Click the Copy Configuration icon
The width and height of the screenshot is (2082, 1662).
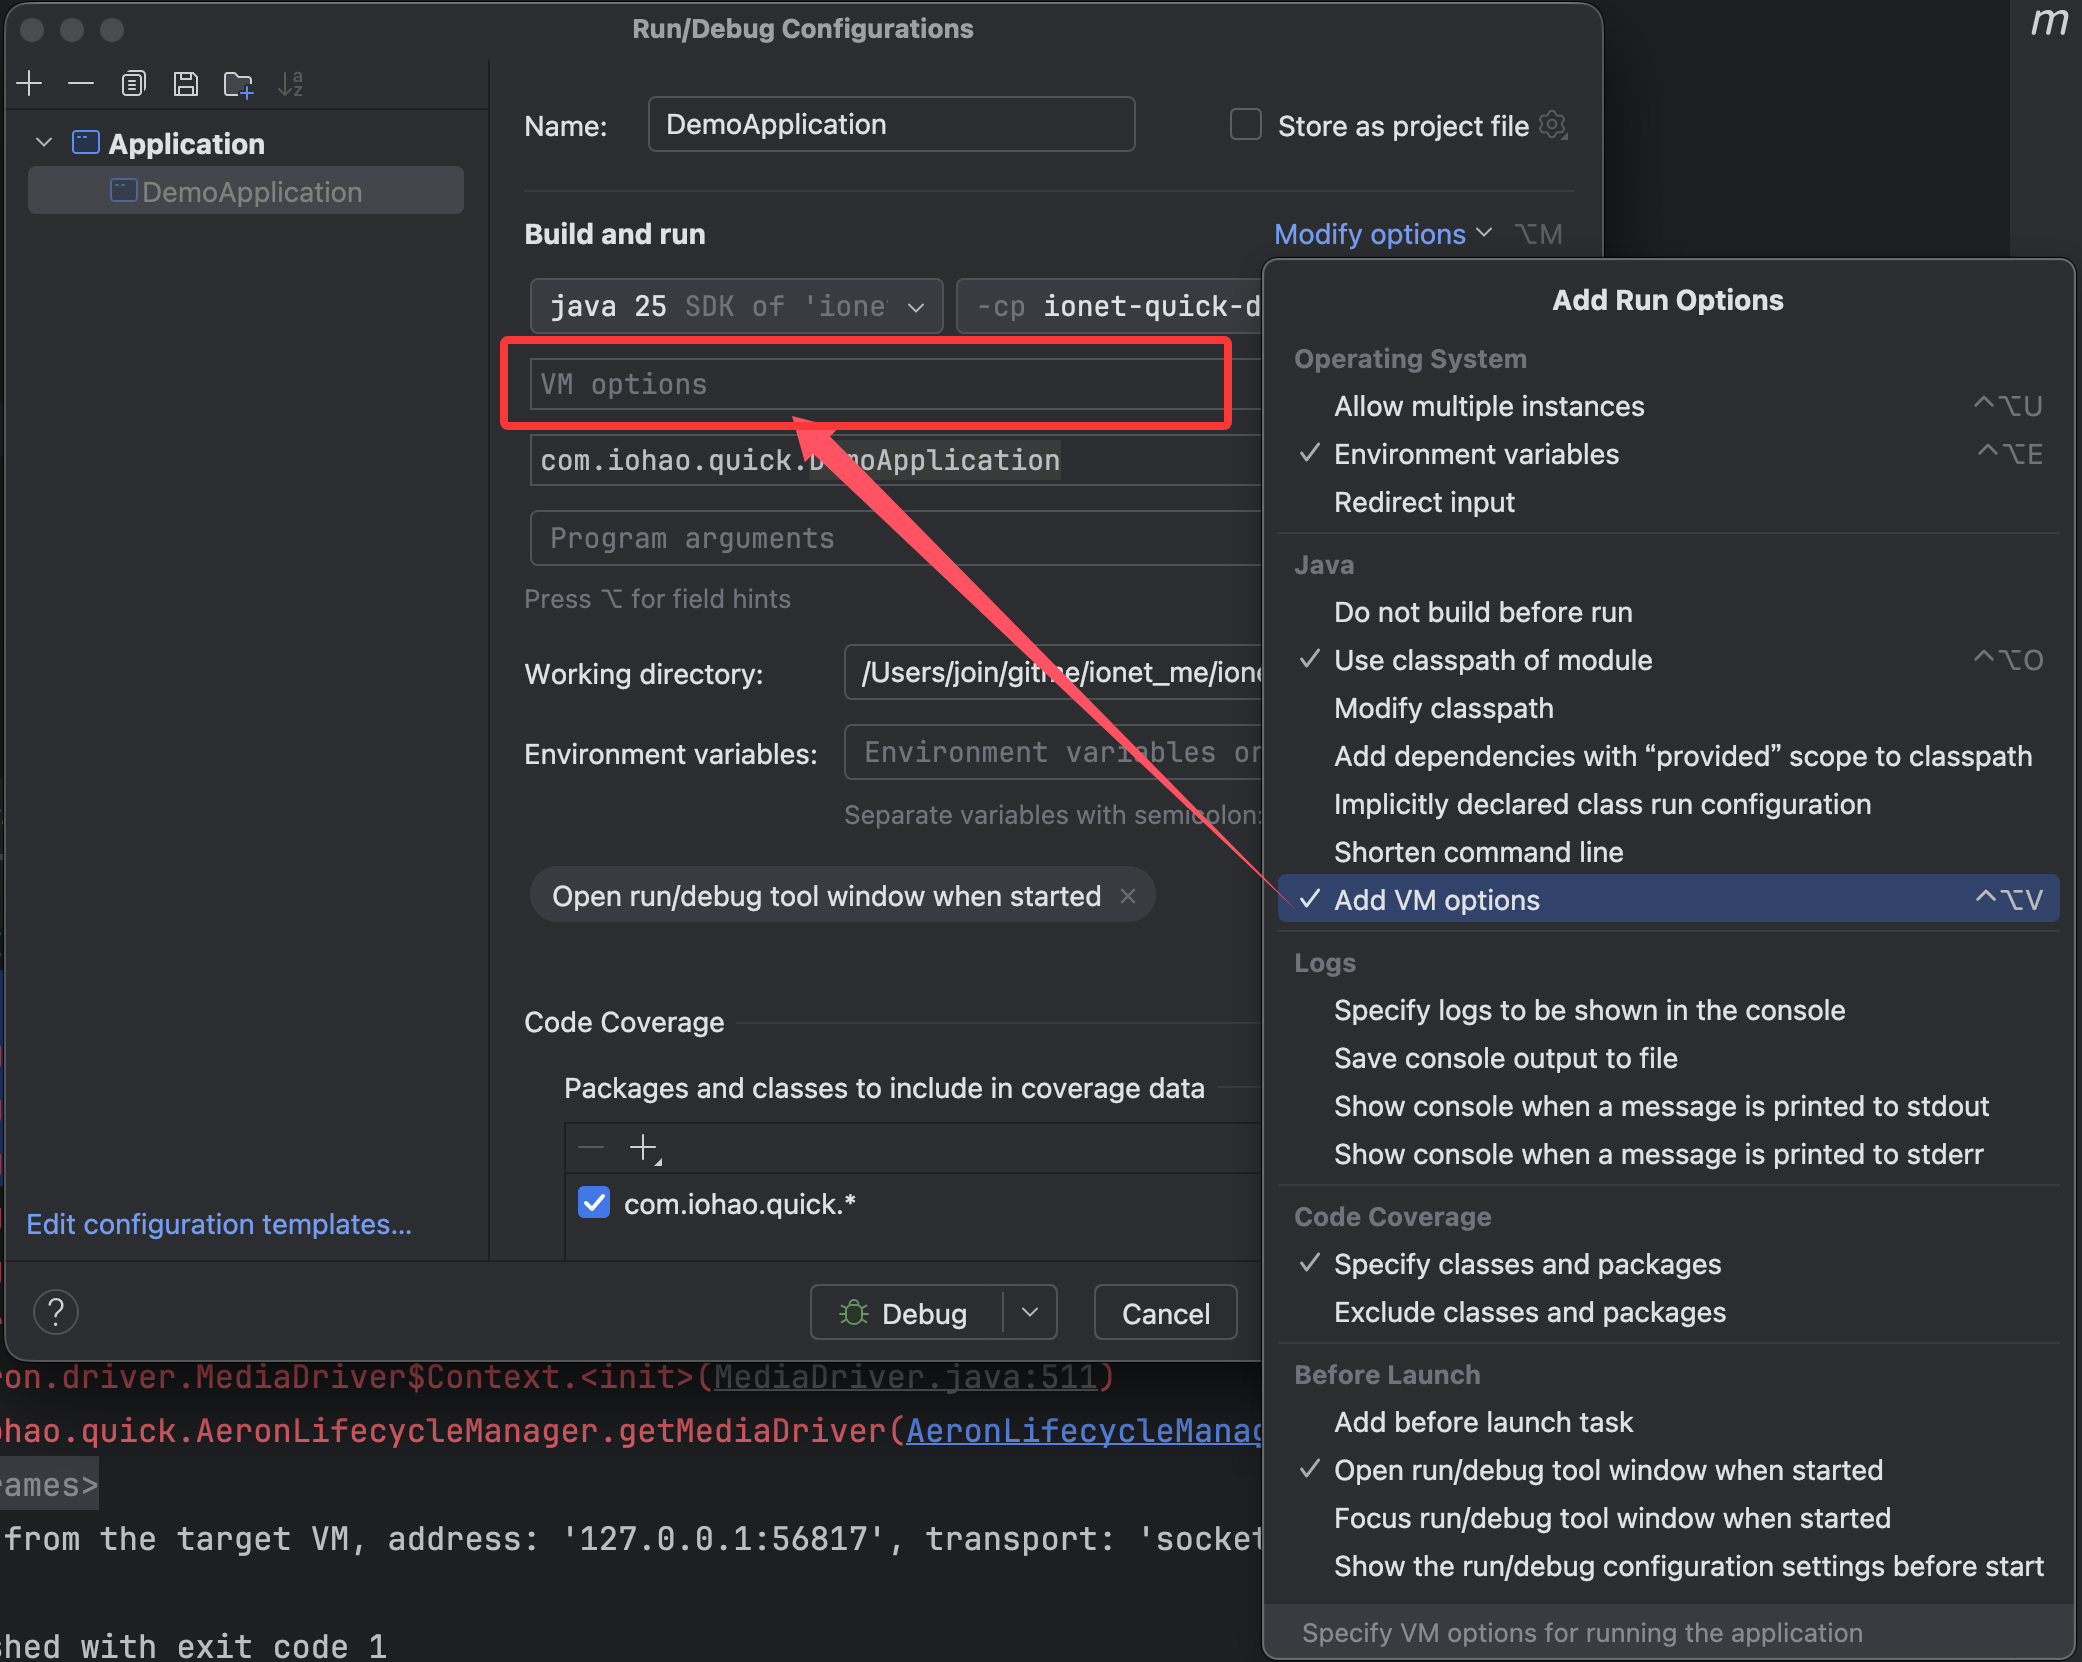point(133,84)
